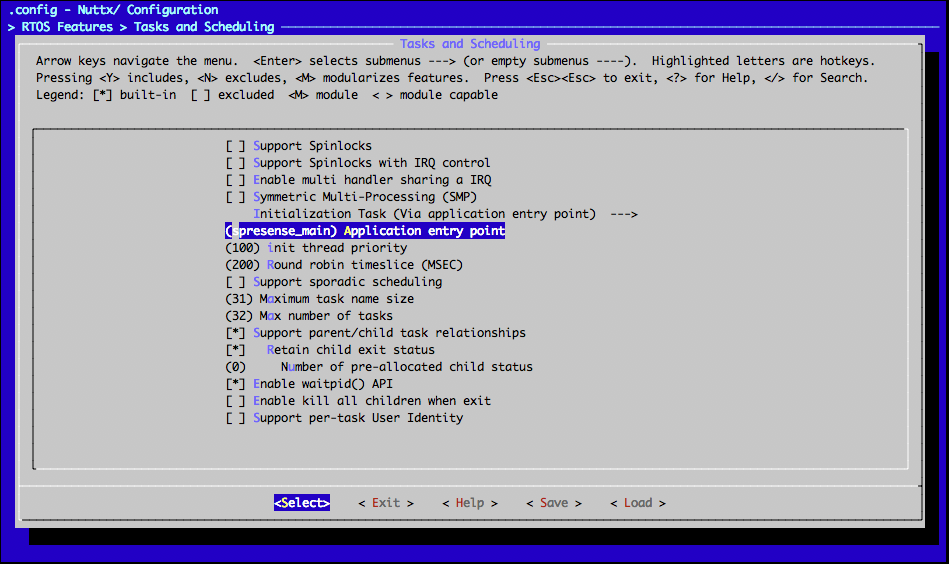This screenshot has height=564, width=949.
Task: Expand Initialization Task arrow indicator
Action: point(623,214)
